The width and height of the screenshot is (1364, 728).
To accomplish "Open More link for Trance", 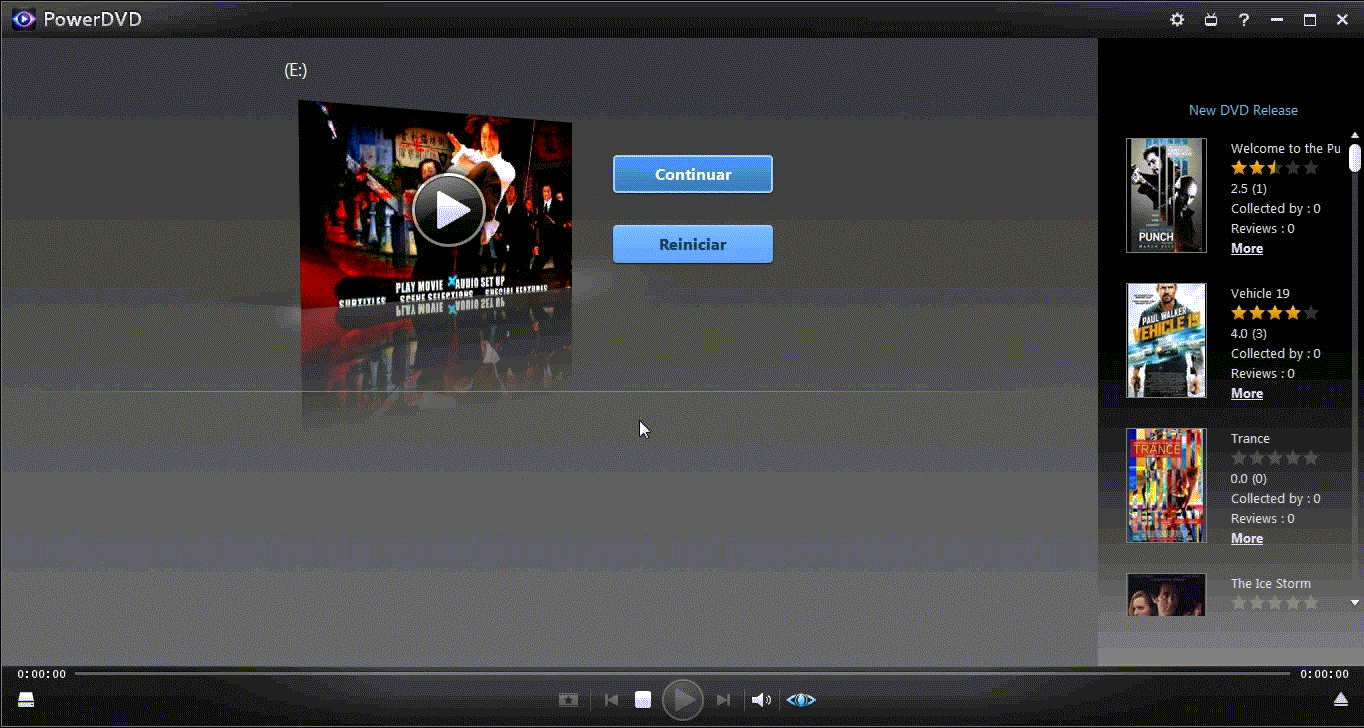I will pos(1247,538).
